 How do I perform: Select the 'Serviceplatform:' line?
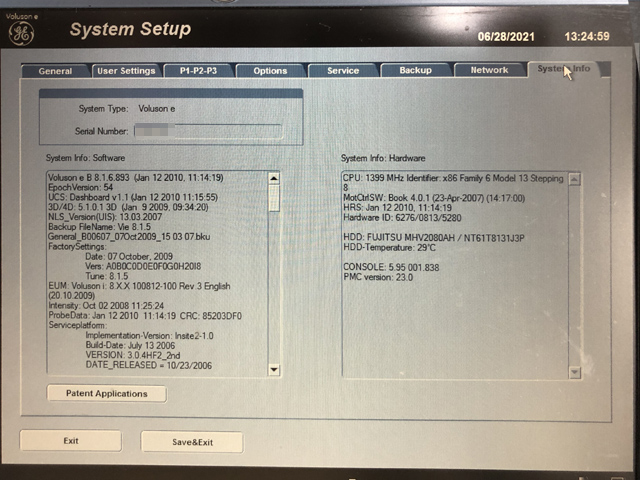click(78, 325)
